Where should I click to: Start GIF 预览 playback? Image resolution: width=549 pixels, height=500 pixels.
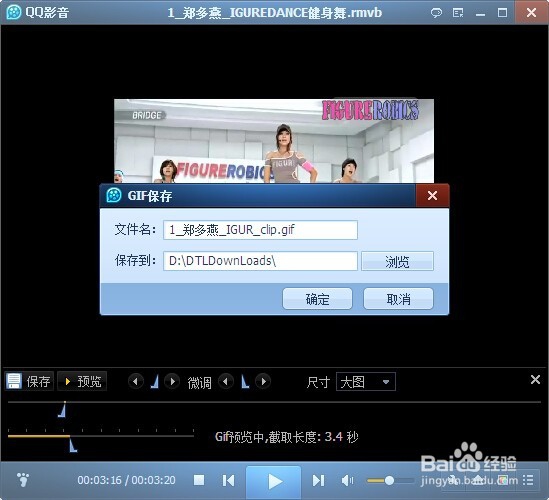pos(82,381)
